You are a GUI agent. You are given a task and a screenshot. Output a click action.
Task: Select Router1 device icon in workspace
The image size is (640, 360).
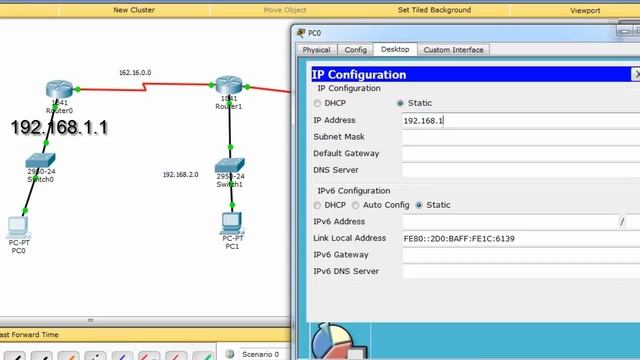point(229,85)
